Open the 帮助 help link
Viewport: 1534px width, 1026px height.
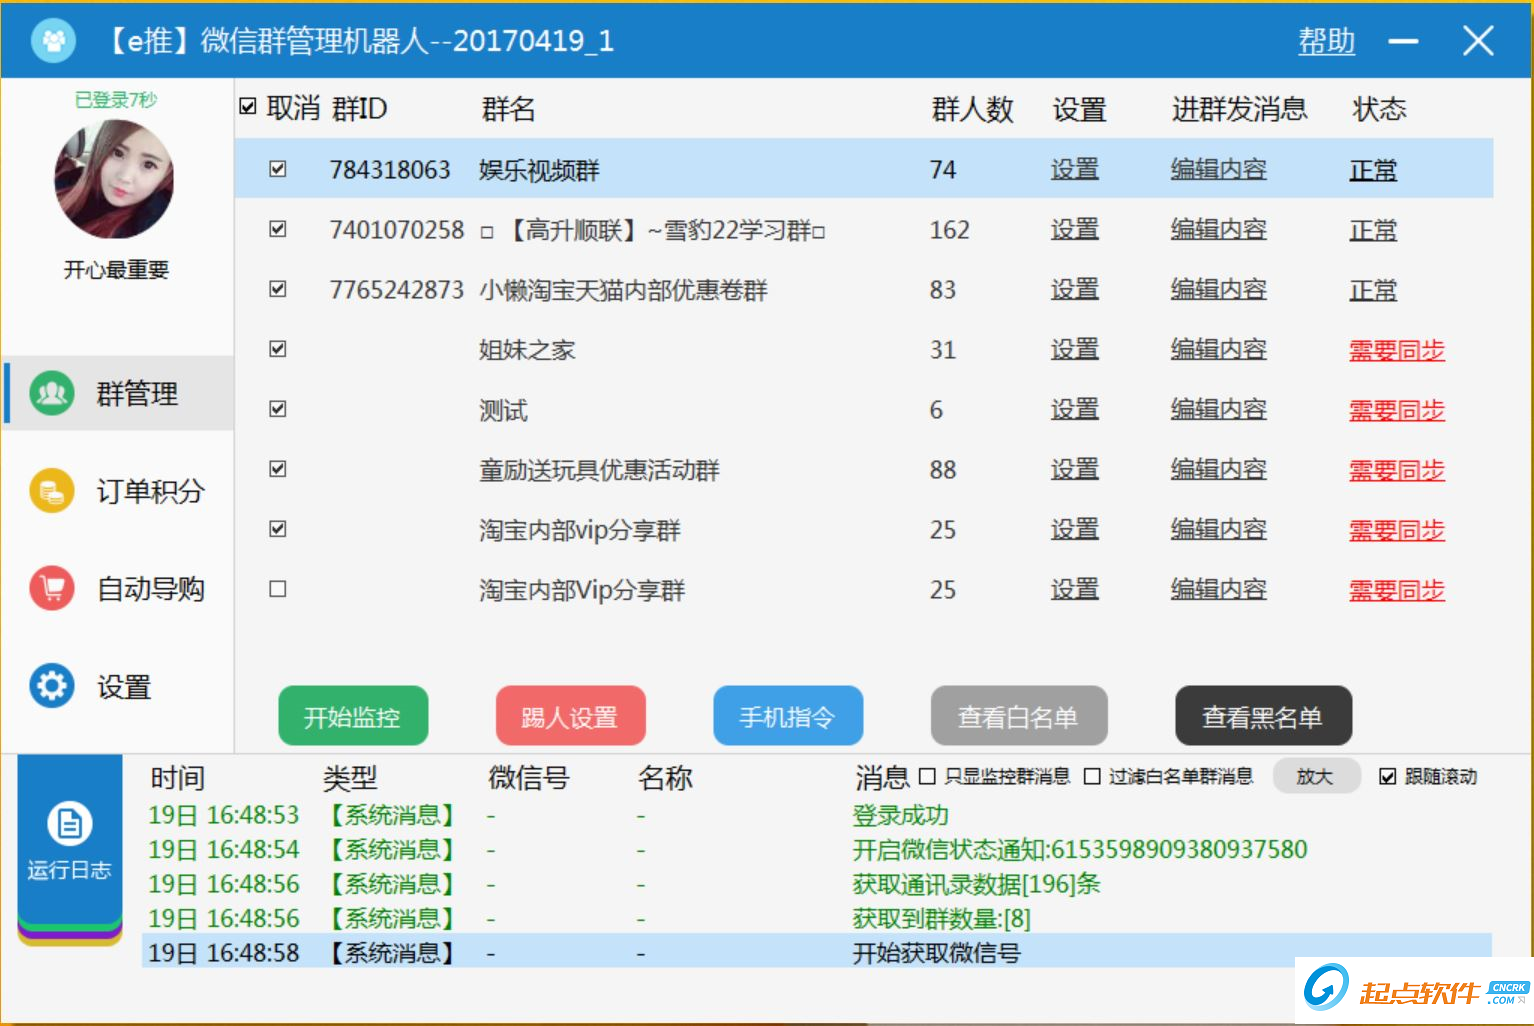(x=1326, y=41)
